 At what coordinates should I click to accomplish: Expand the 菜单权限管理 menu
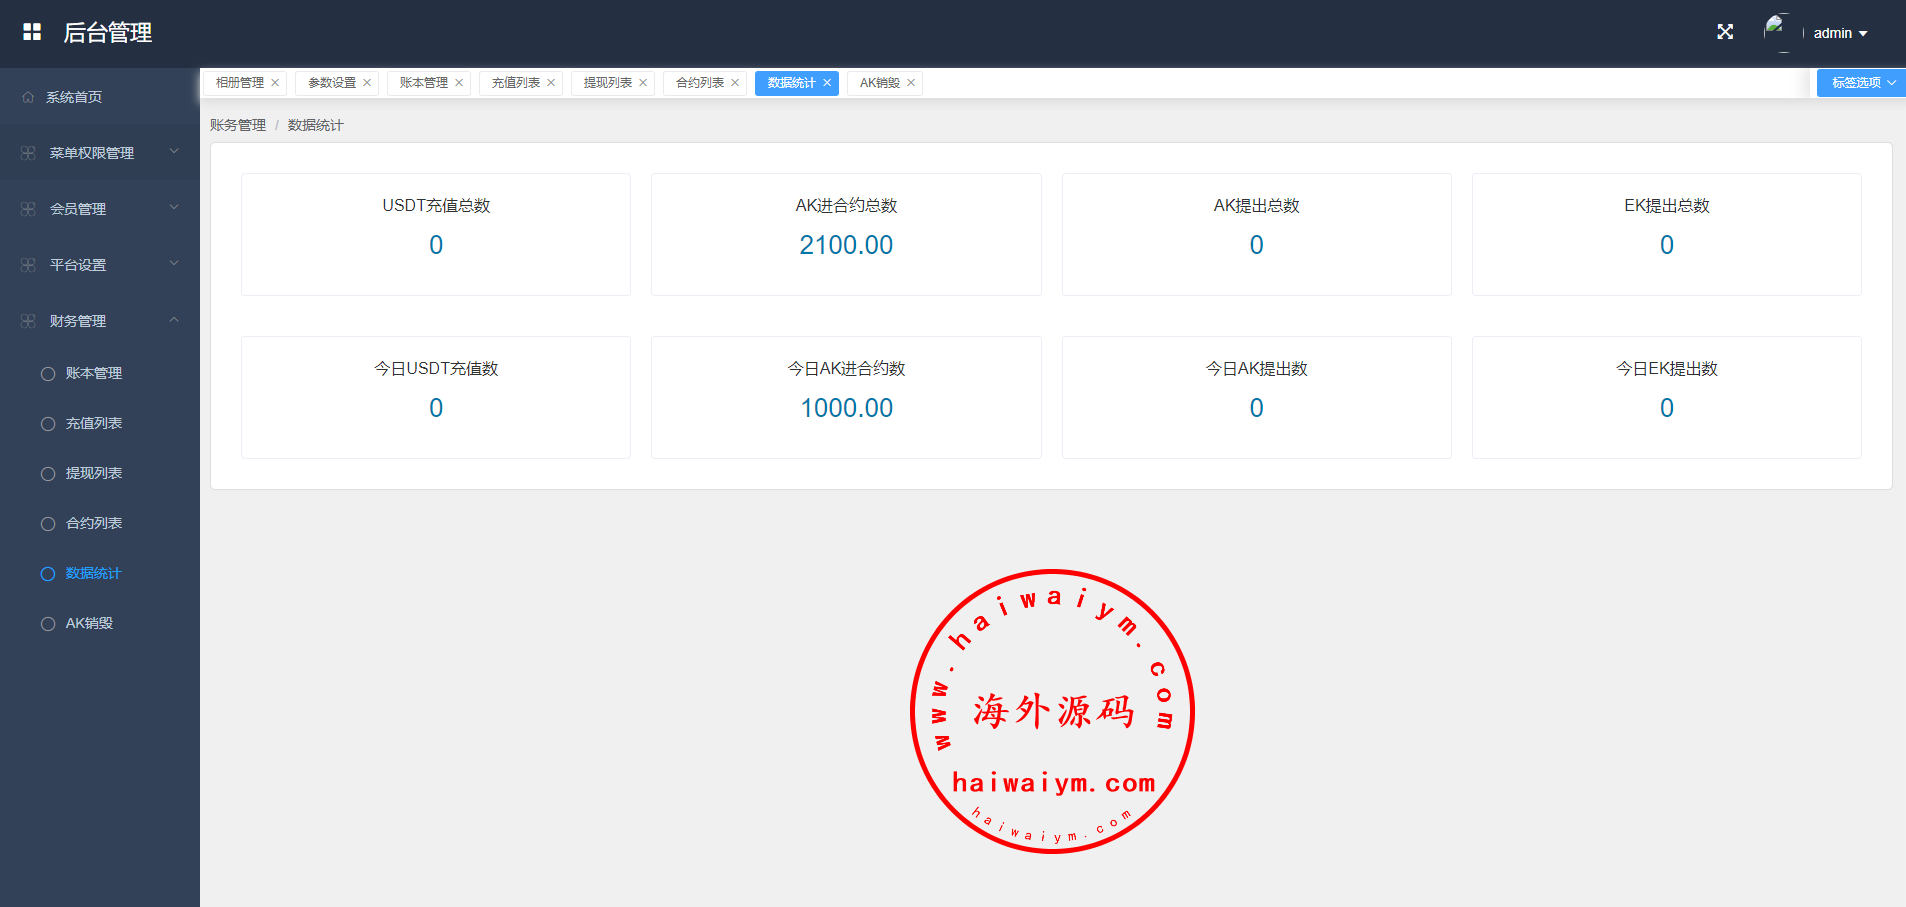point(100,153)
